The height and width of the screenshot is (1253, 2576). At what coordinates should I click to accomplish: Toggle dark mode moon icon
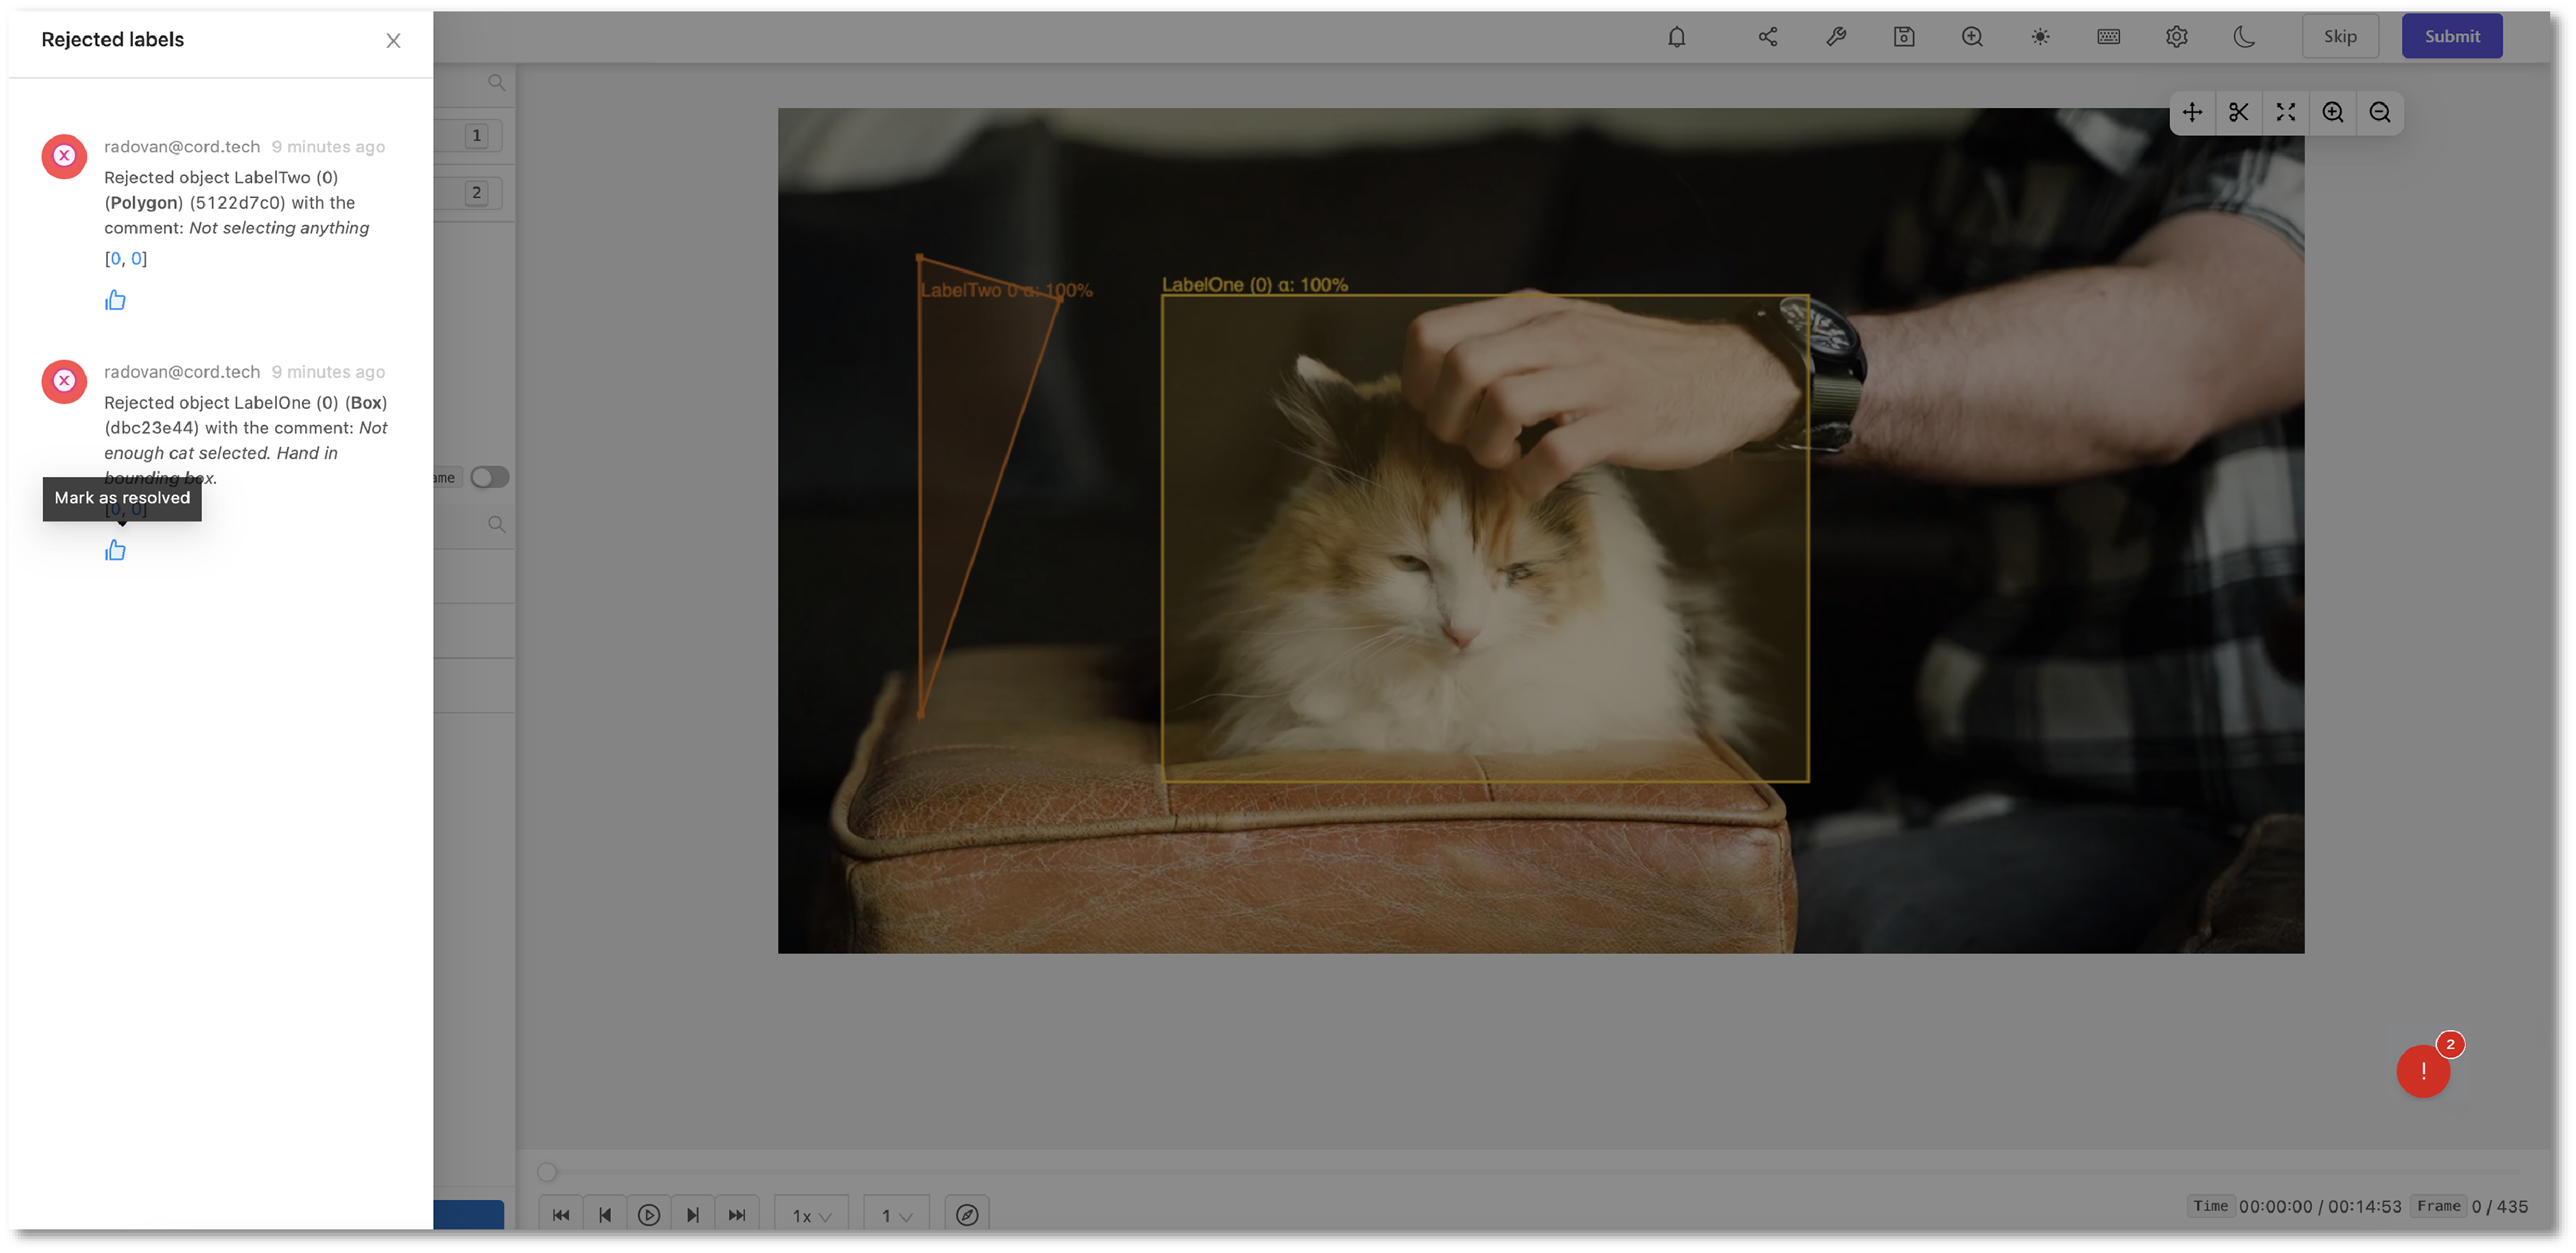point(2244,36)
